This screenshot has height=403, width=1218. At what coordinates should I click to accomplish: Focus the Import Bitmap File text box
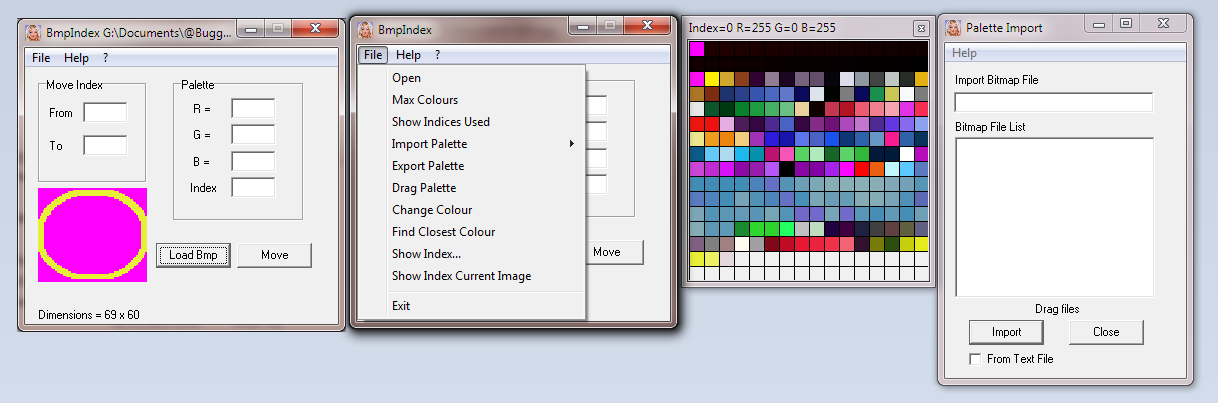tap(1054, 102)
